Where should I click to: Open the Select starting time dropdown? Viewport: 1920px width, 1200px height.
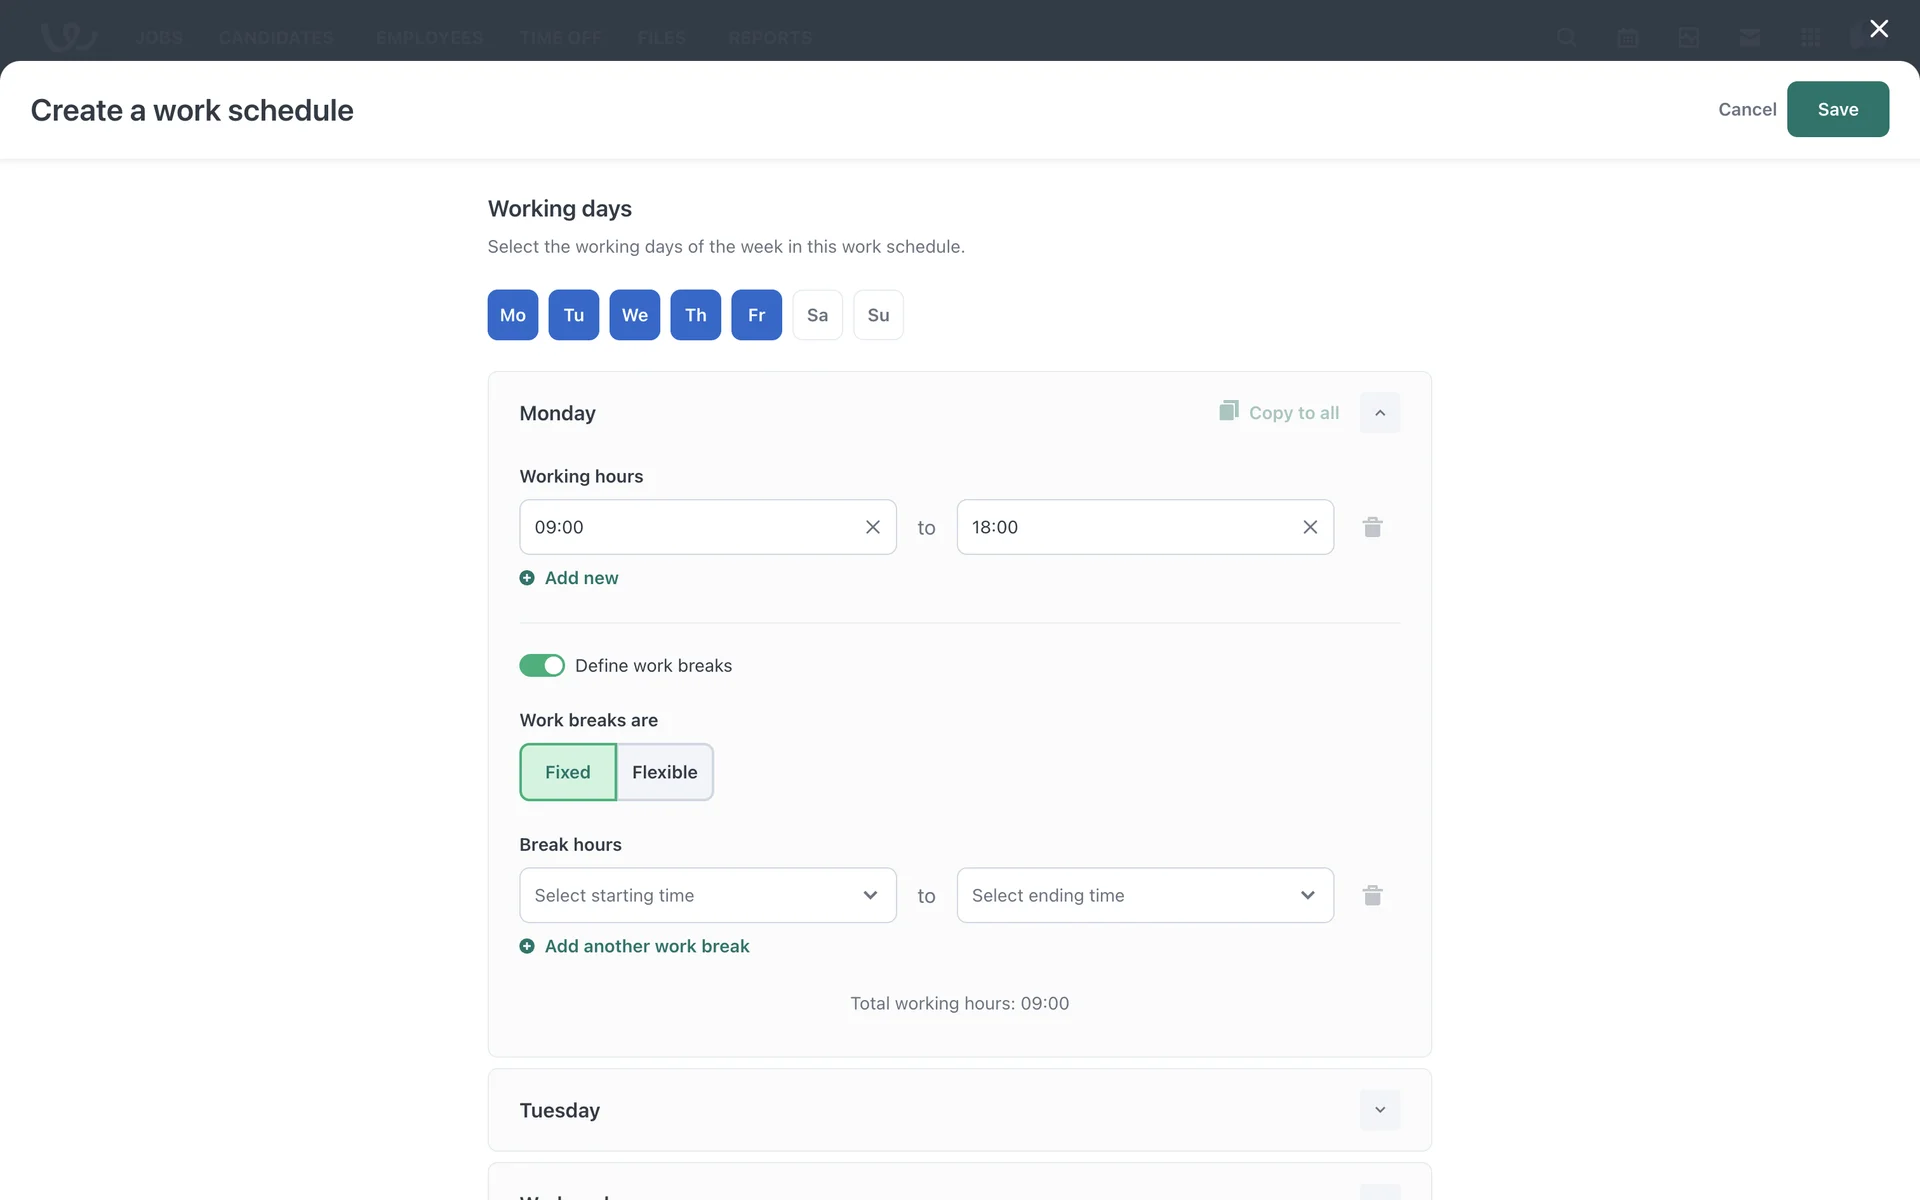[707, 895]
